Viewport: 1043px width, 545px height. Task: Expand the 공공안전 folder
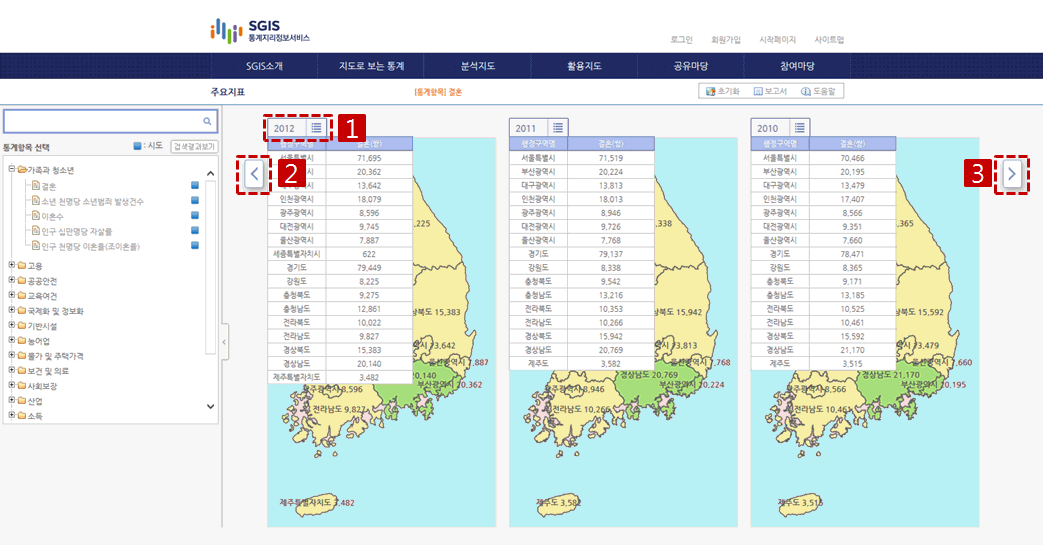pyautogui.click(x=11, y=280)
